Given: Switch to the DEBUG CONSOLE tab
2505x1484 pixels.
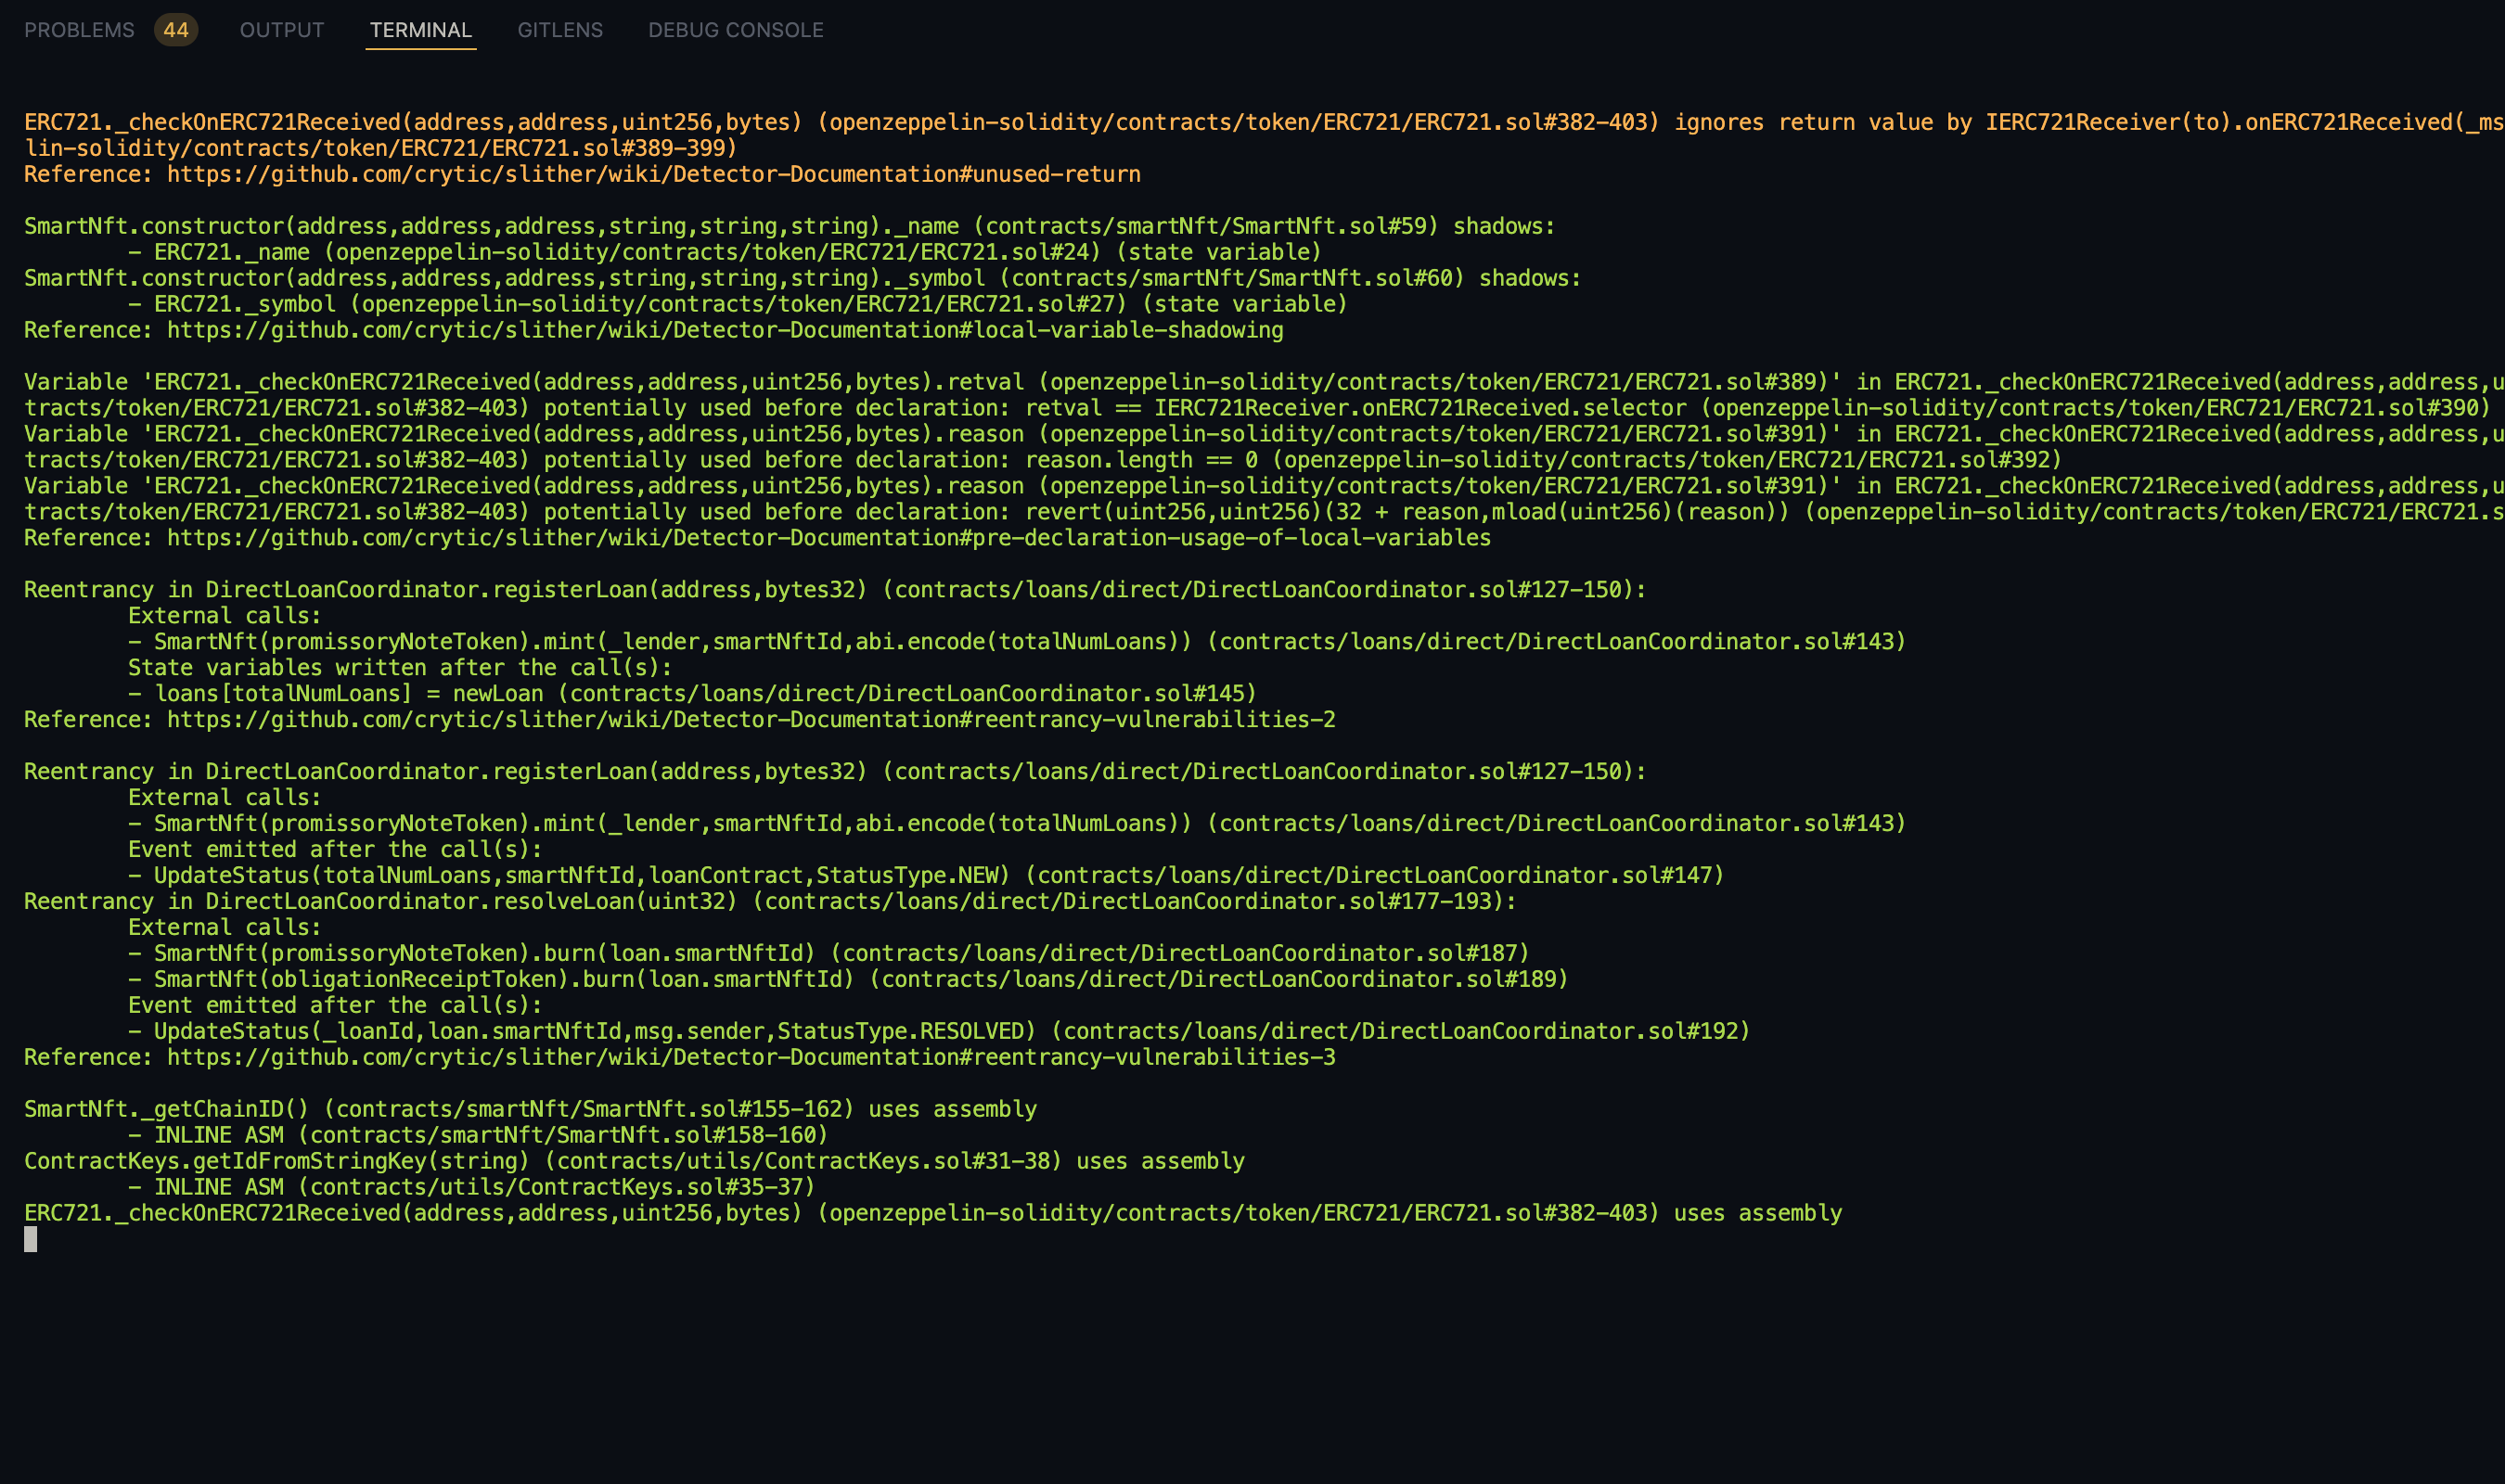Looking at the screenshot, I should tap(736, 30).
